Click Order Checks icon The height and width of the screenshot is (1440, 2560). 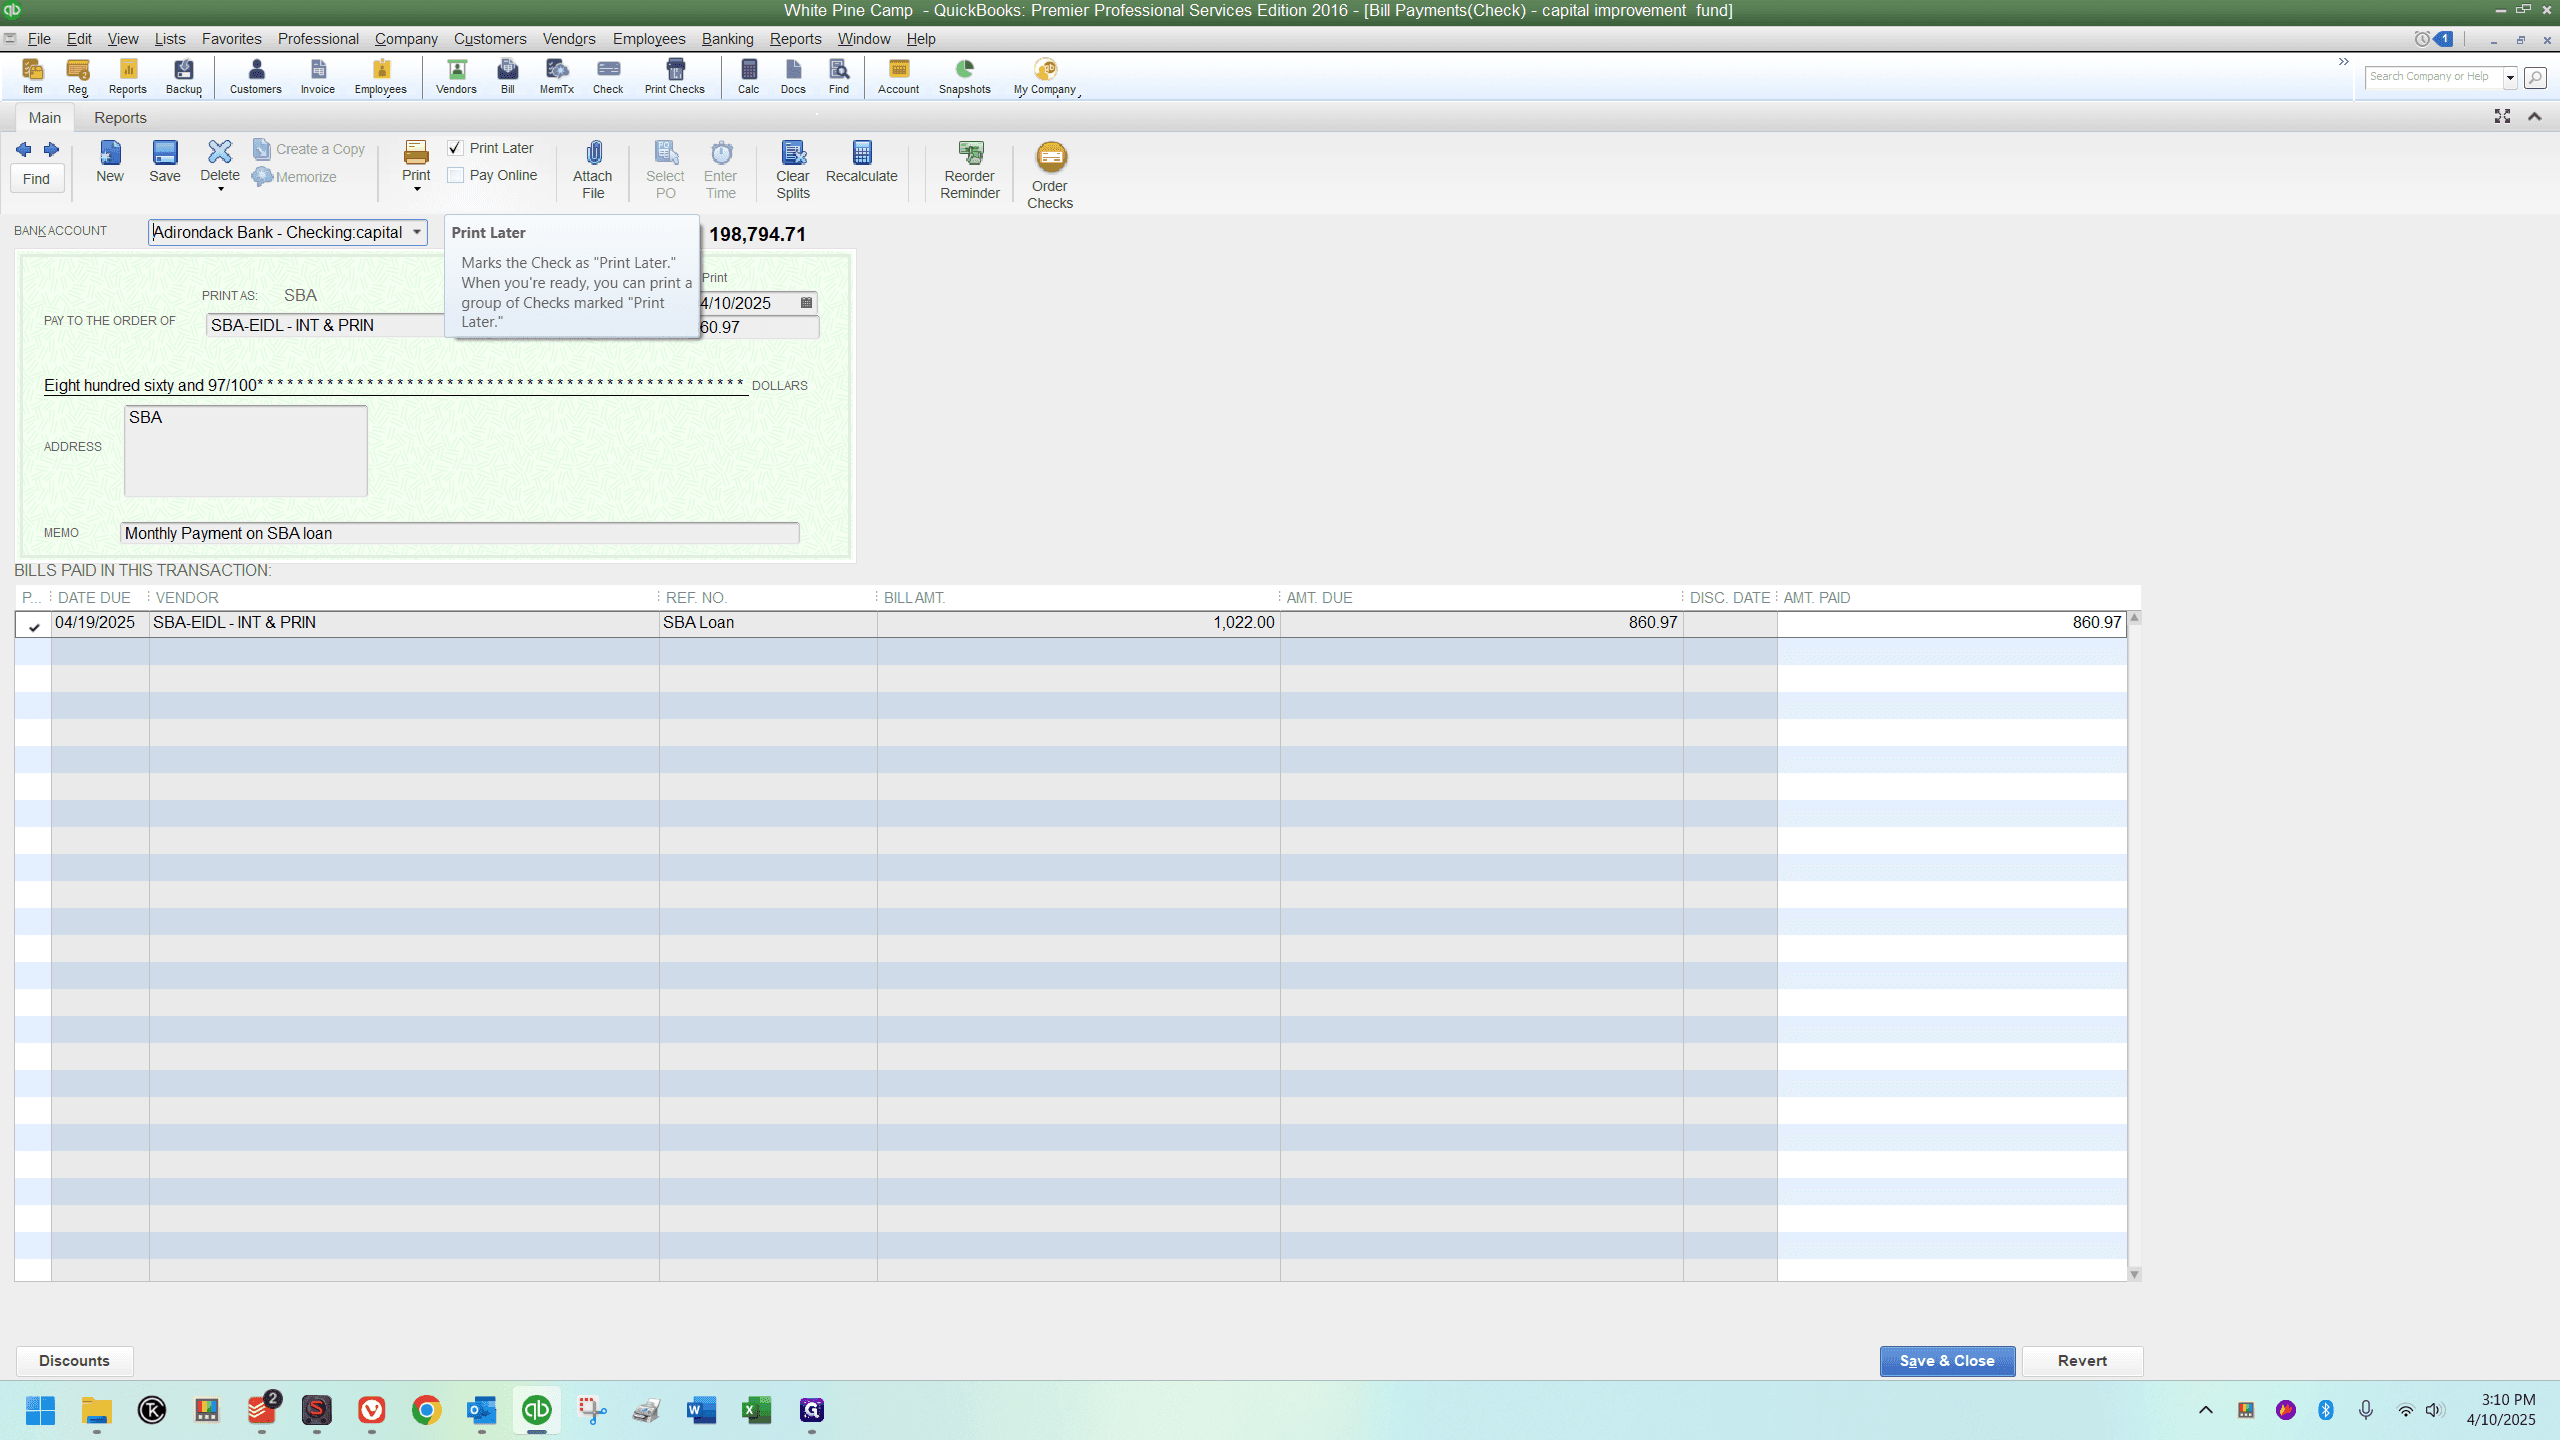pyautogui.click(x=1050, y=175)
